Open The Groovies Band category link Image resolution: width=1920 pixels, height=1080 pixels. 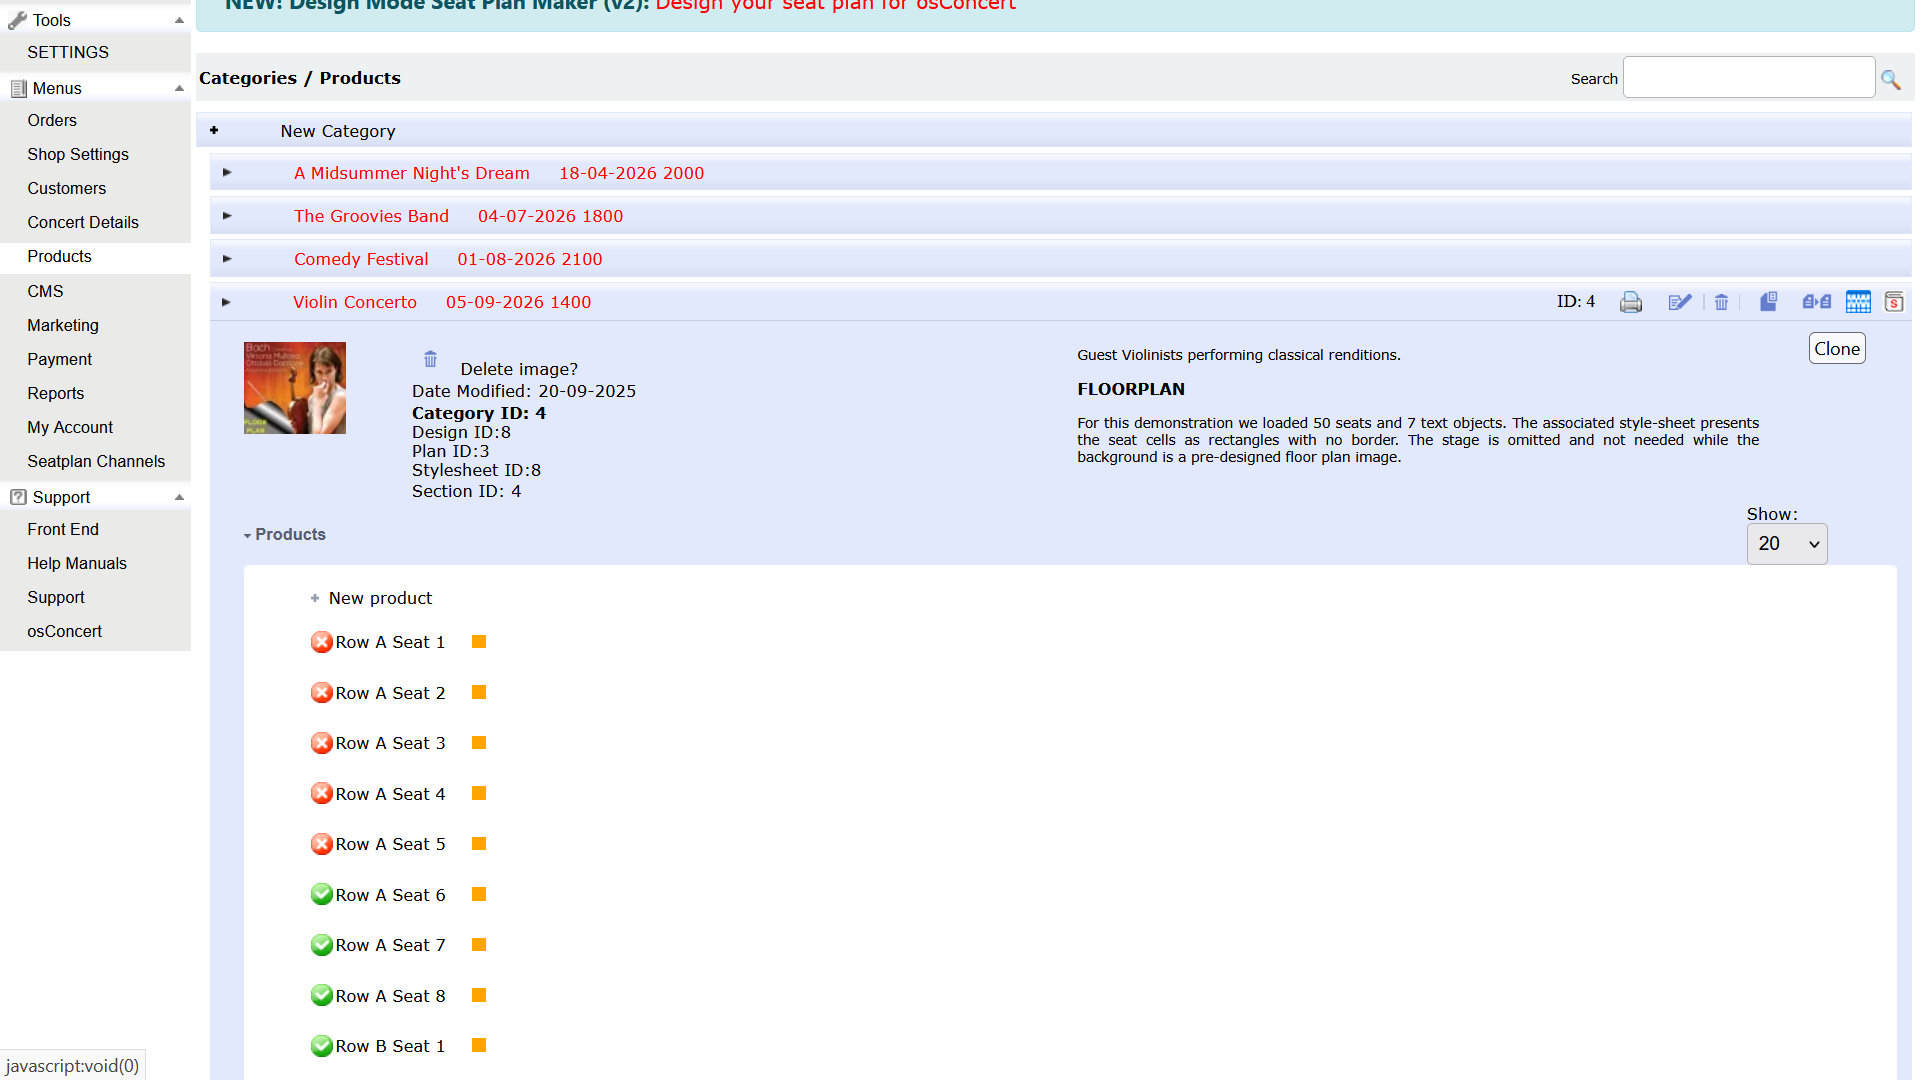[x=371, y=216]
